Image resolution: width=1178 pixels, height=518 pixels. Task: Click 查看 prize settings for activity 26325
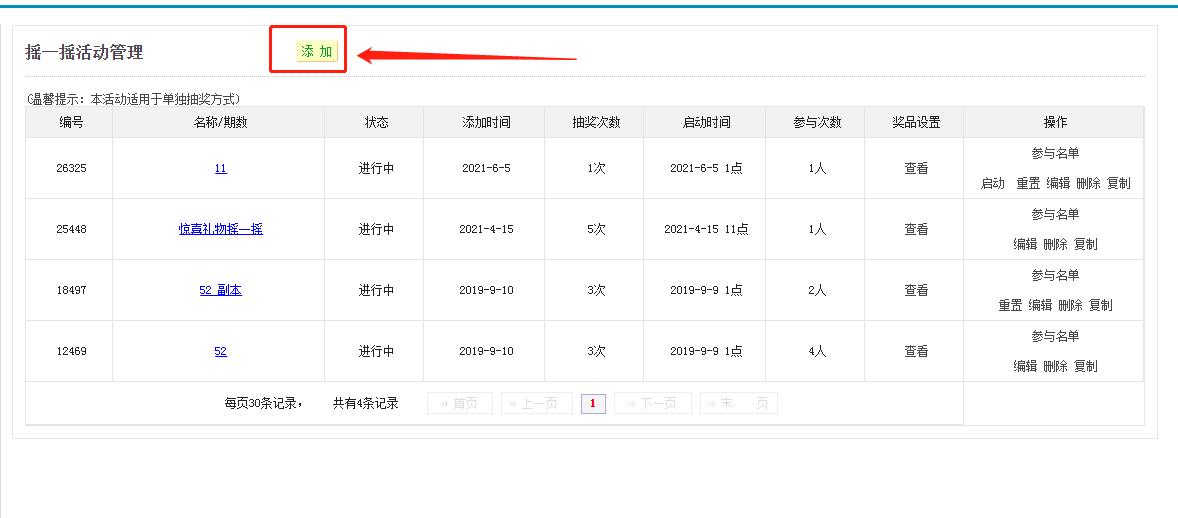pos(916,169)
